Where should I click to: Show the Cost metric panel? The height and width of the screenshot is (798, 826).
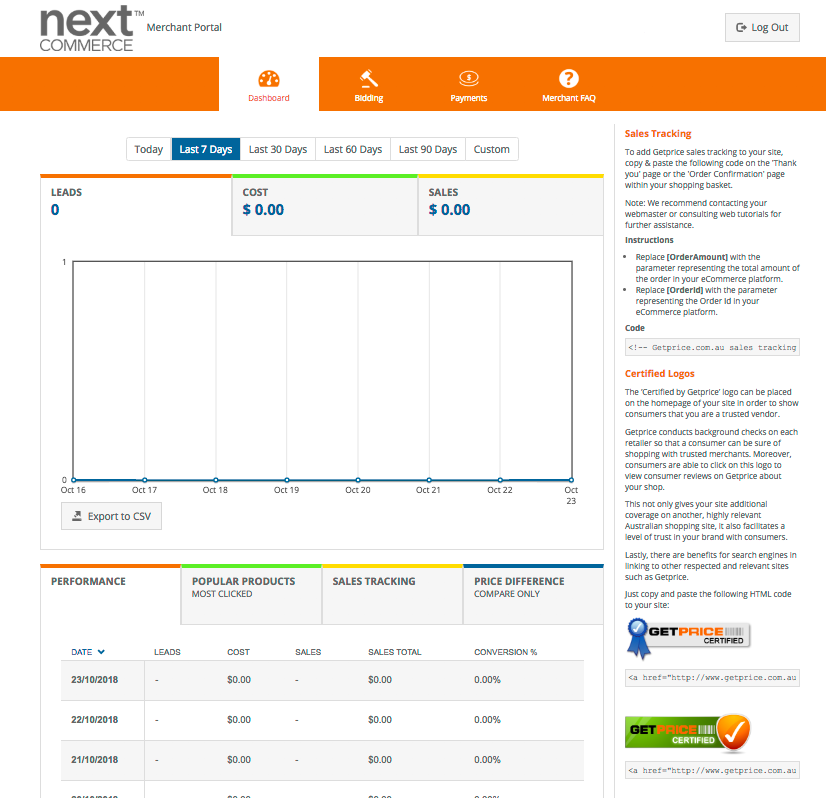click(324, 204)
